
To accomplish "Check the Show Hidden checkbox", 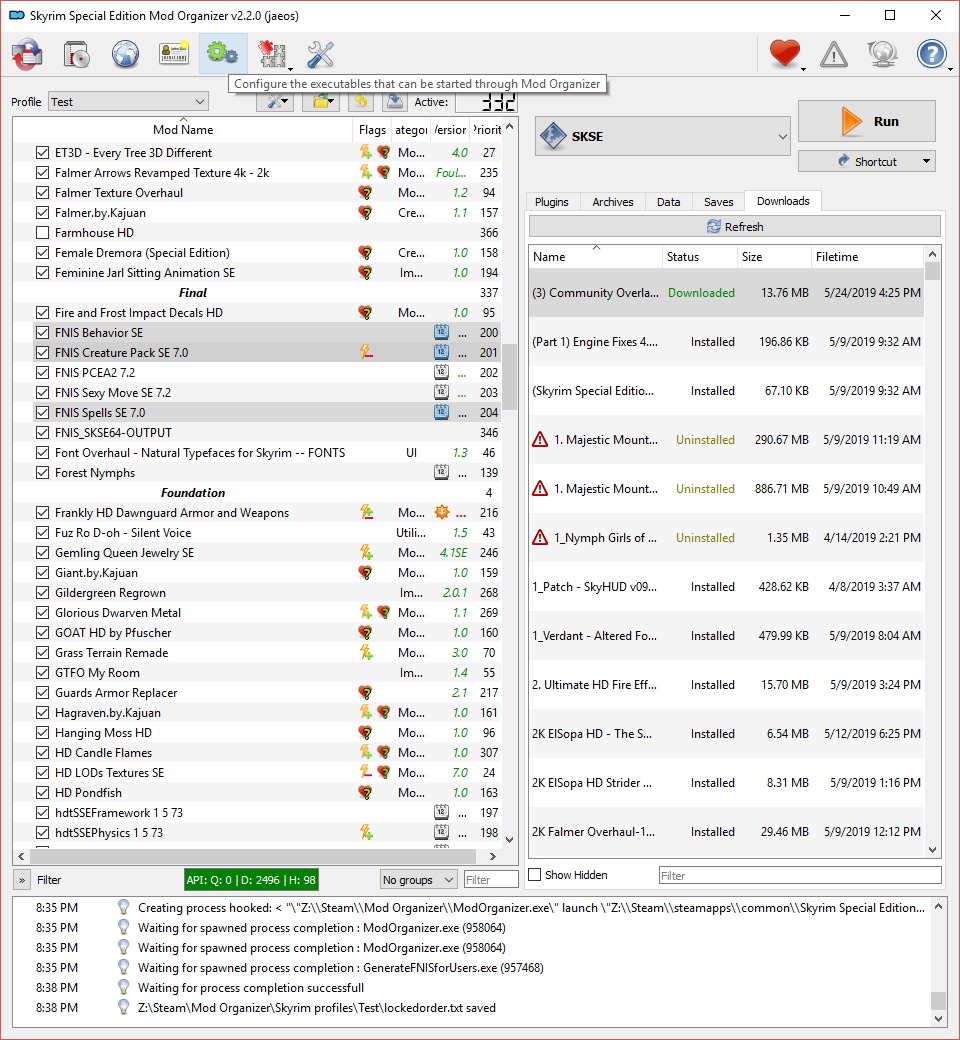I will point(535,875).
